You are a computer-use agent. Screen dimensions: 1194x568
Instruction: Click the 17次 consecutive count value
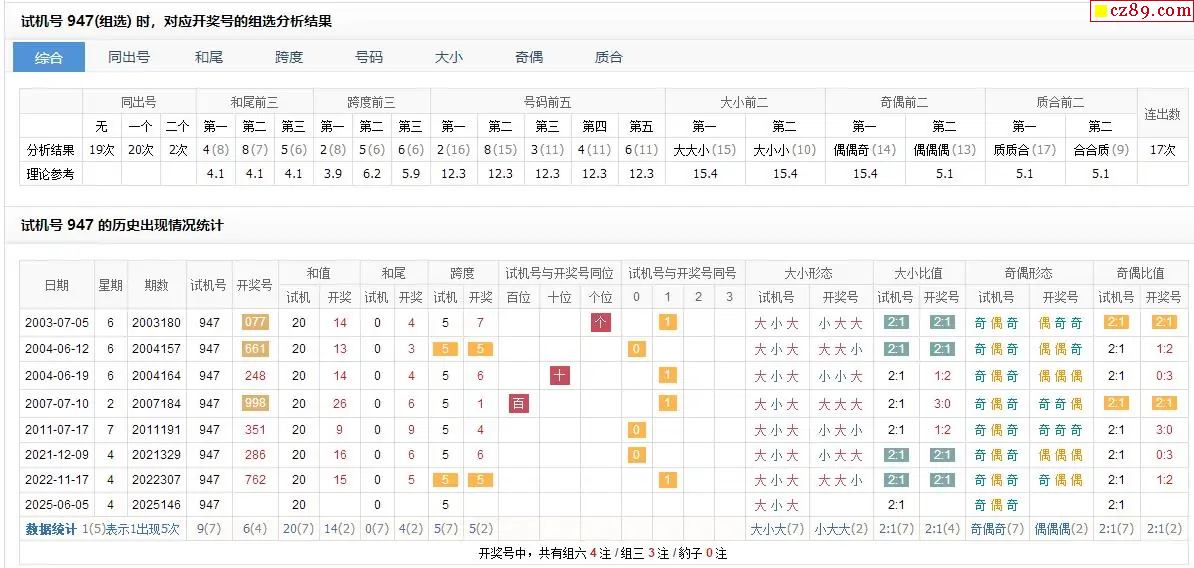click(1163, 150)
